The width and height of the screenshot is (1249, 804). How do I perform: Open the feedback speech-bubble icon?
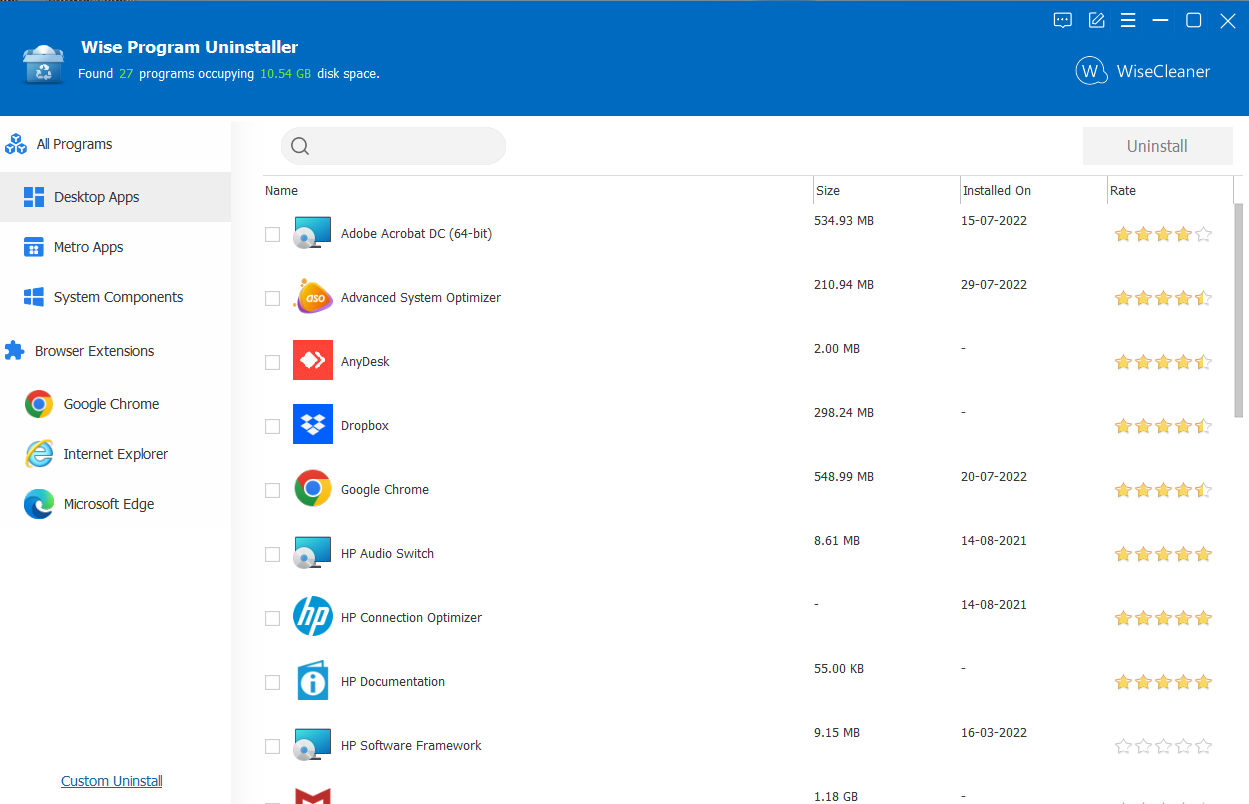1061,20
